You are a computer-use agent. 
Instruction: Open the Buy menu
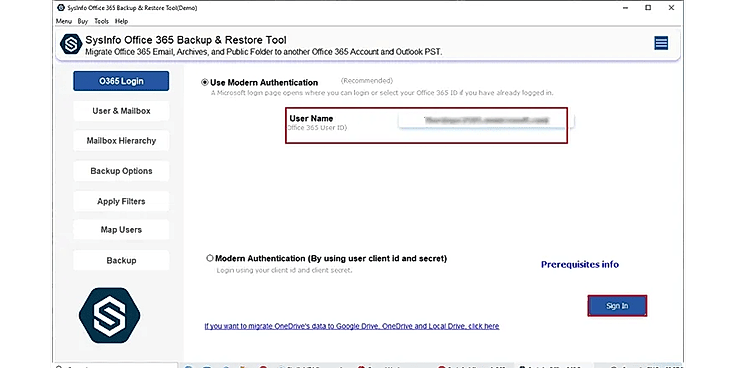(x=83, y=21)
